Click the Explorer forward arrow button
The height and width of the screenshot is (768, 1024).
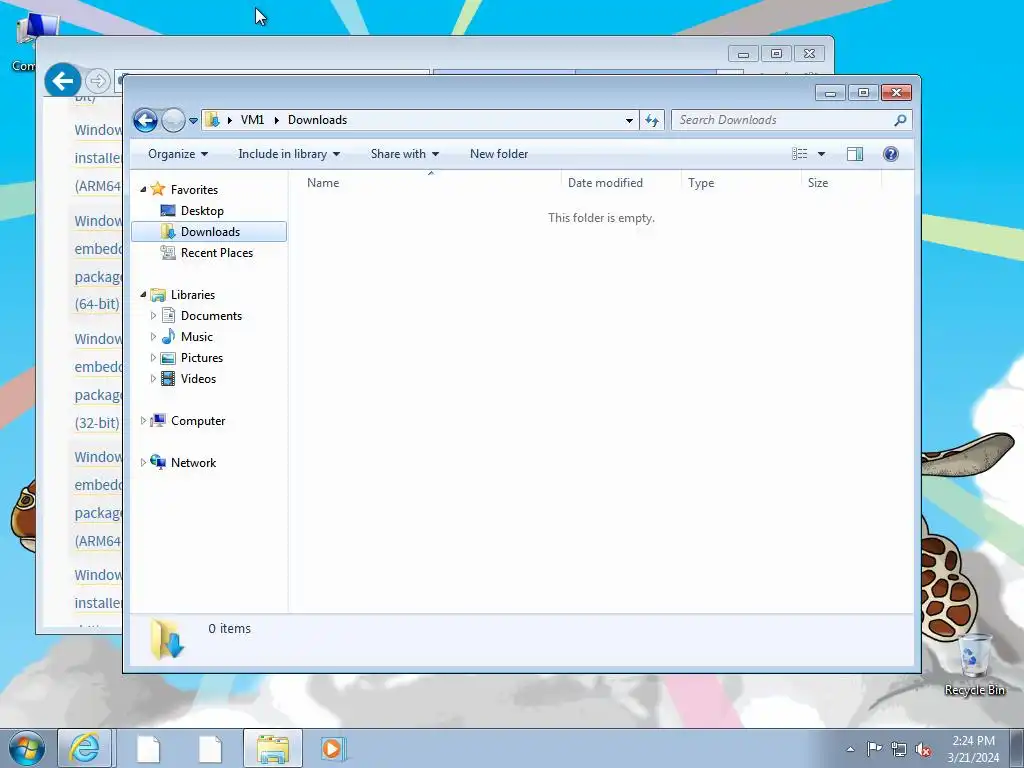click(173, 120)
